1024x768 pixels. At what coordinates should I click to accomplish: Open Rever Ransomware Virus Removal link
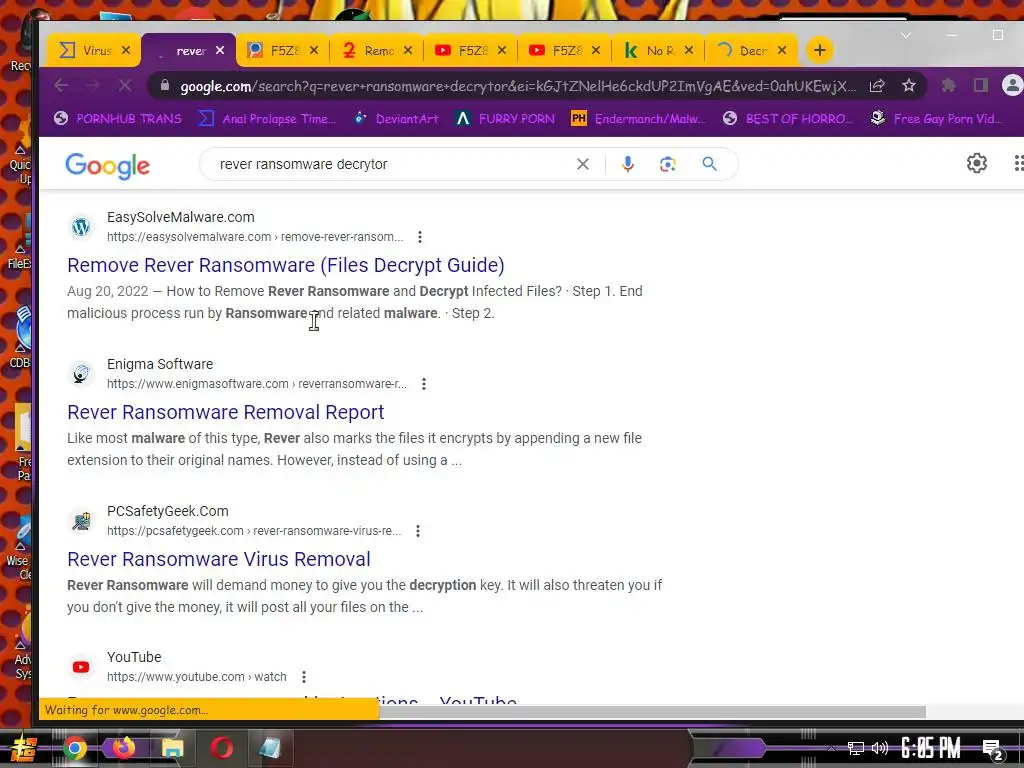point(219,559)
